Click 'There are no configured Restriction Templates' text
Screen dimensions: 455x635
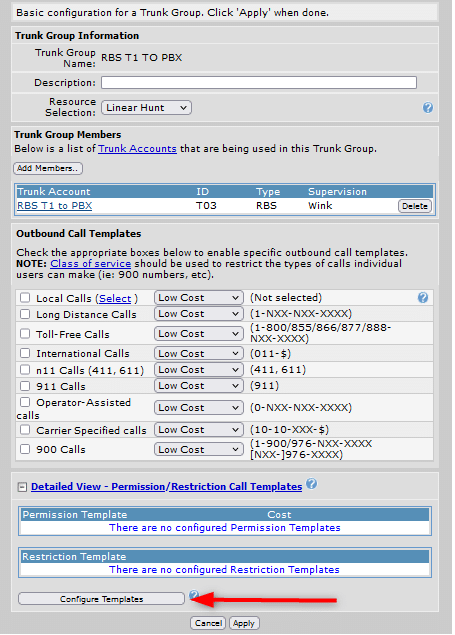click(x=224, y=570)
